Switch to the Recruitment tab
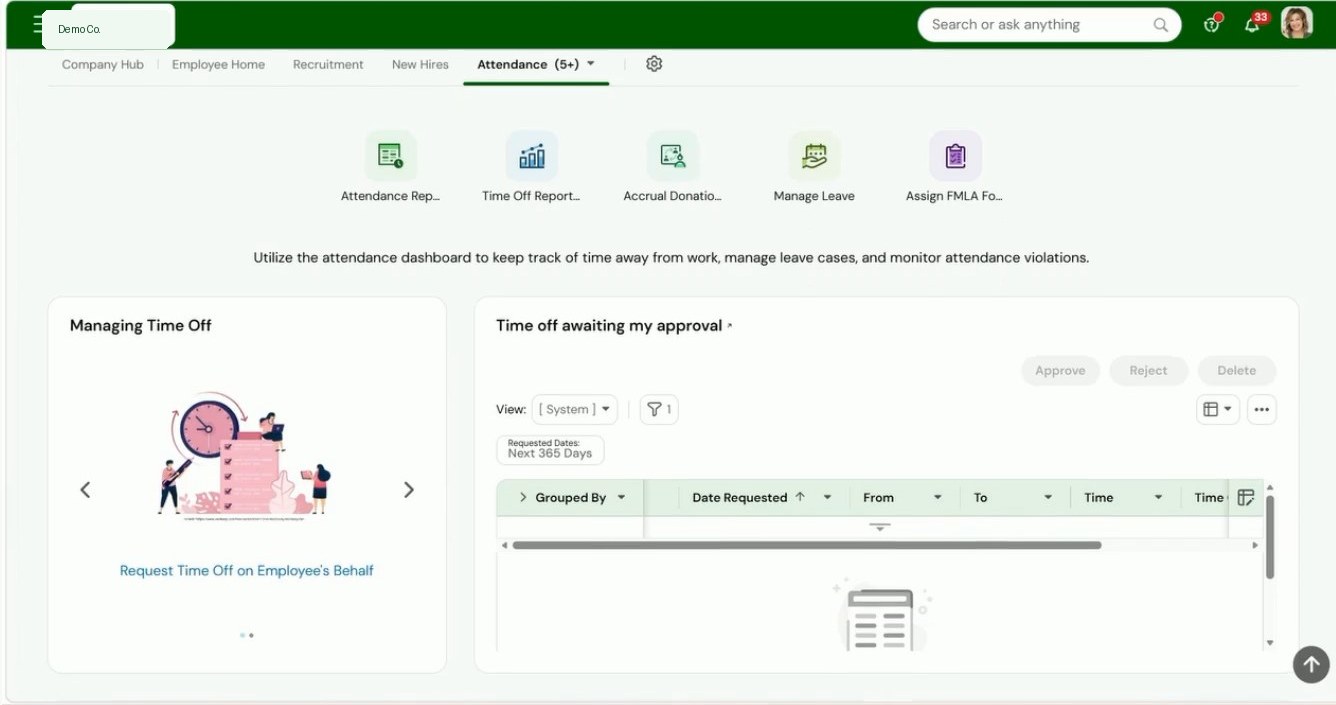 pyautogui.click(x=328, y=64)
